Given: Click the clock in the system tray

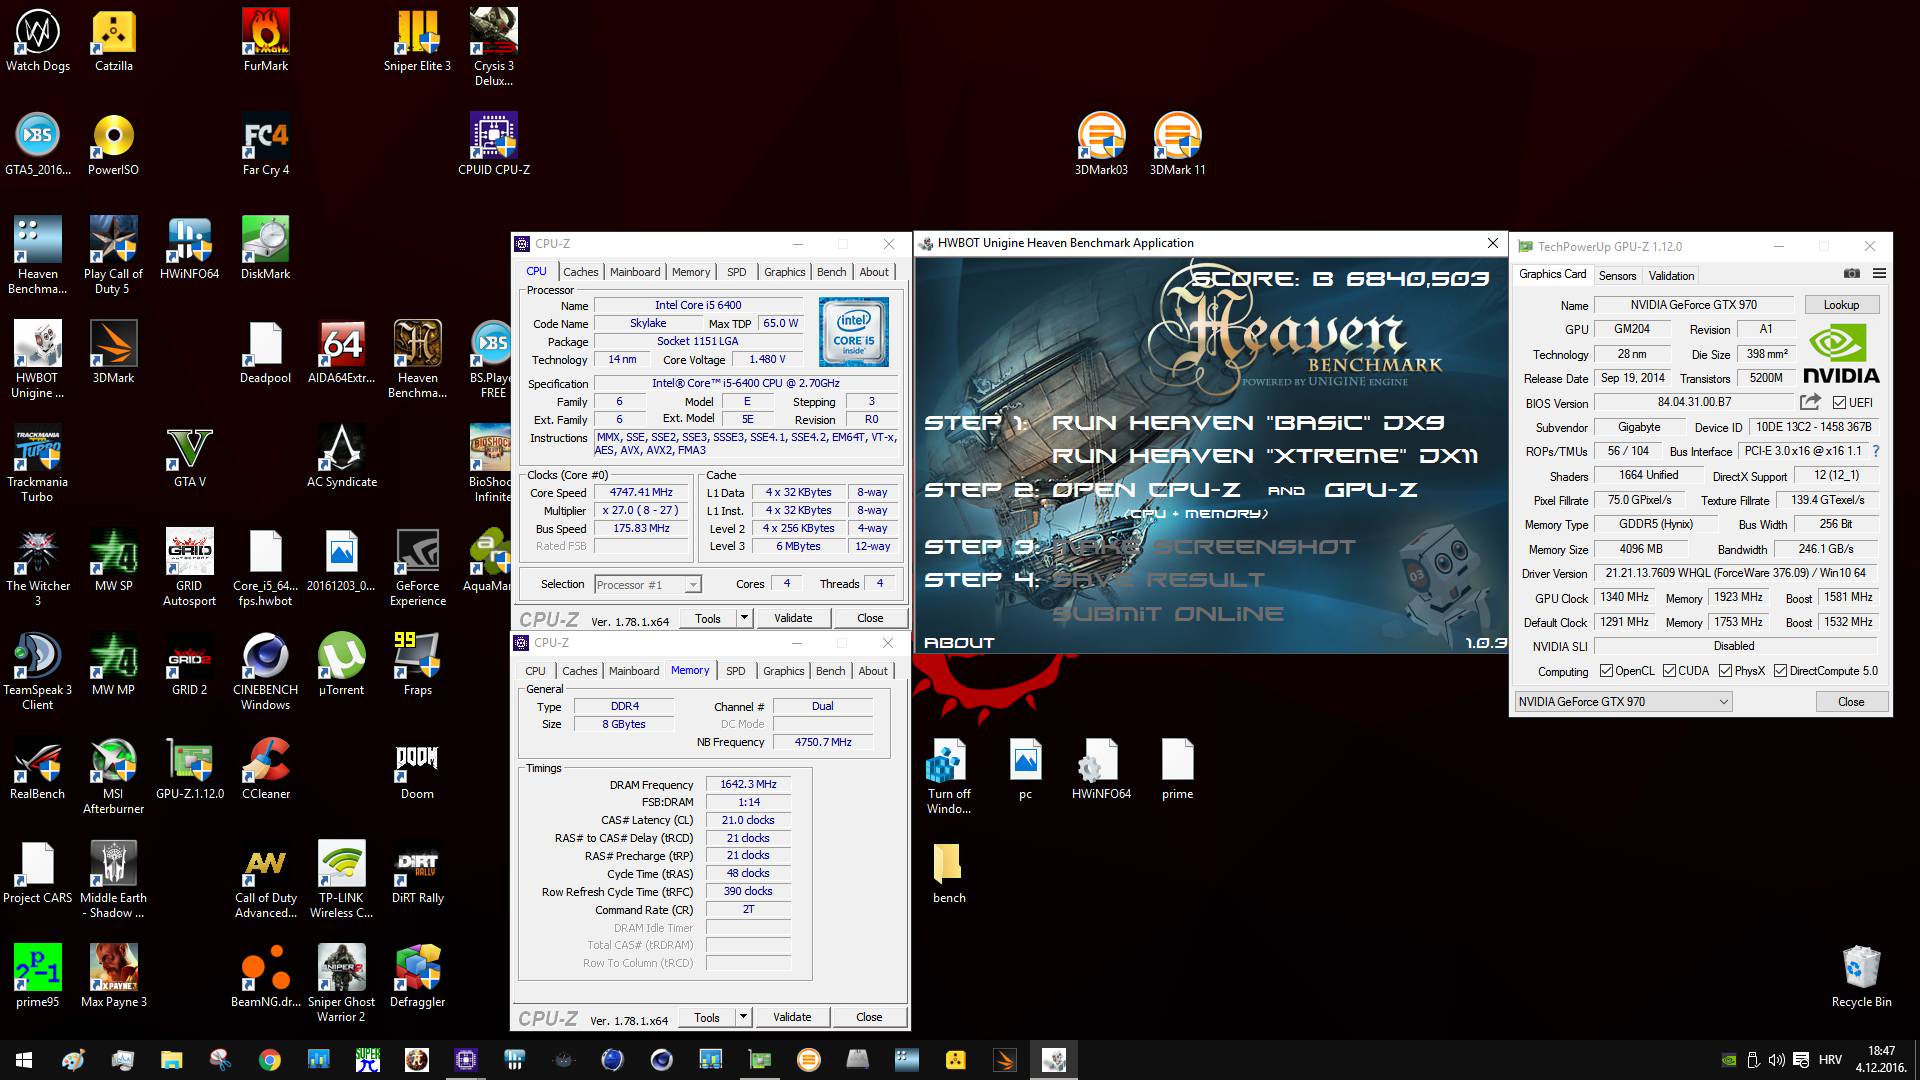Looking at the screenshot, I should coord(1880,1060).
